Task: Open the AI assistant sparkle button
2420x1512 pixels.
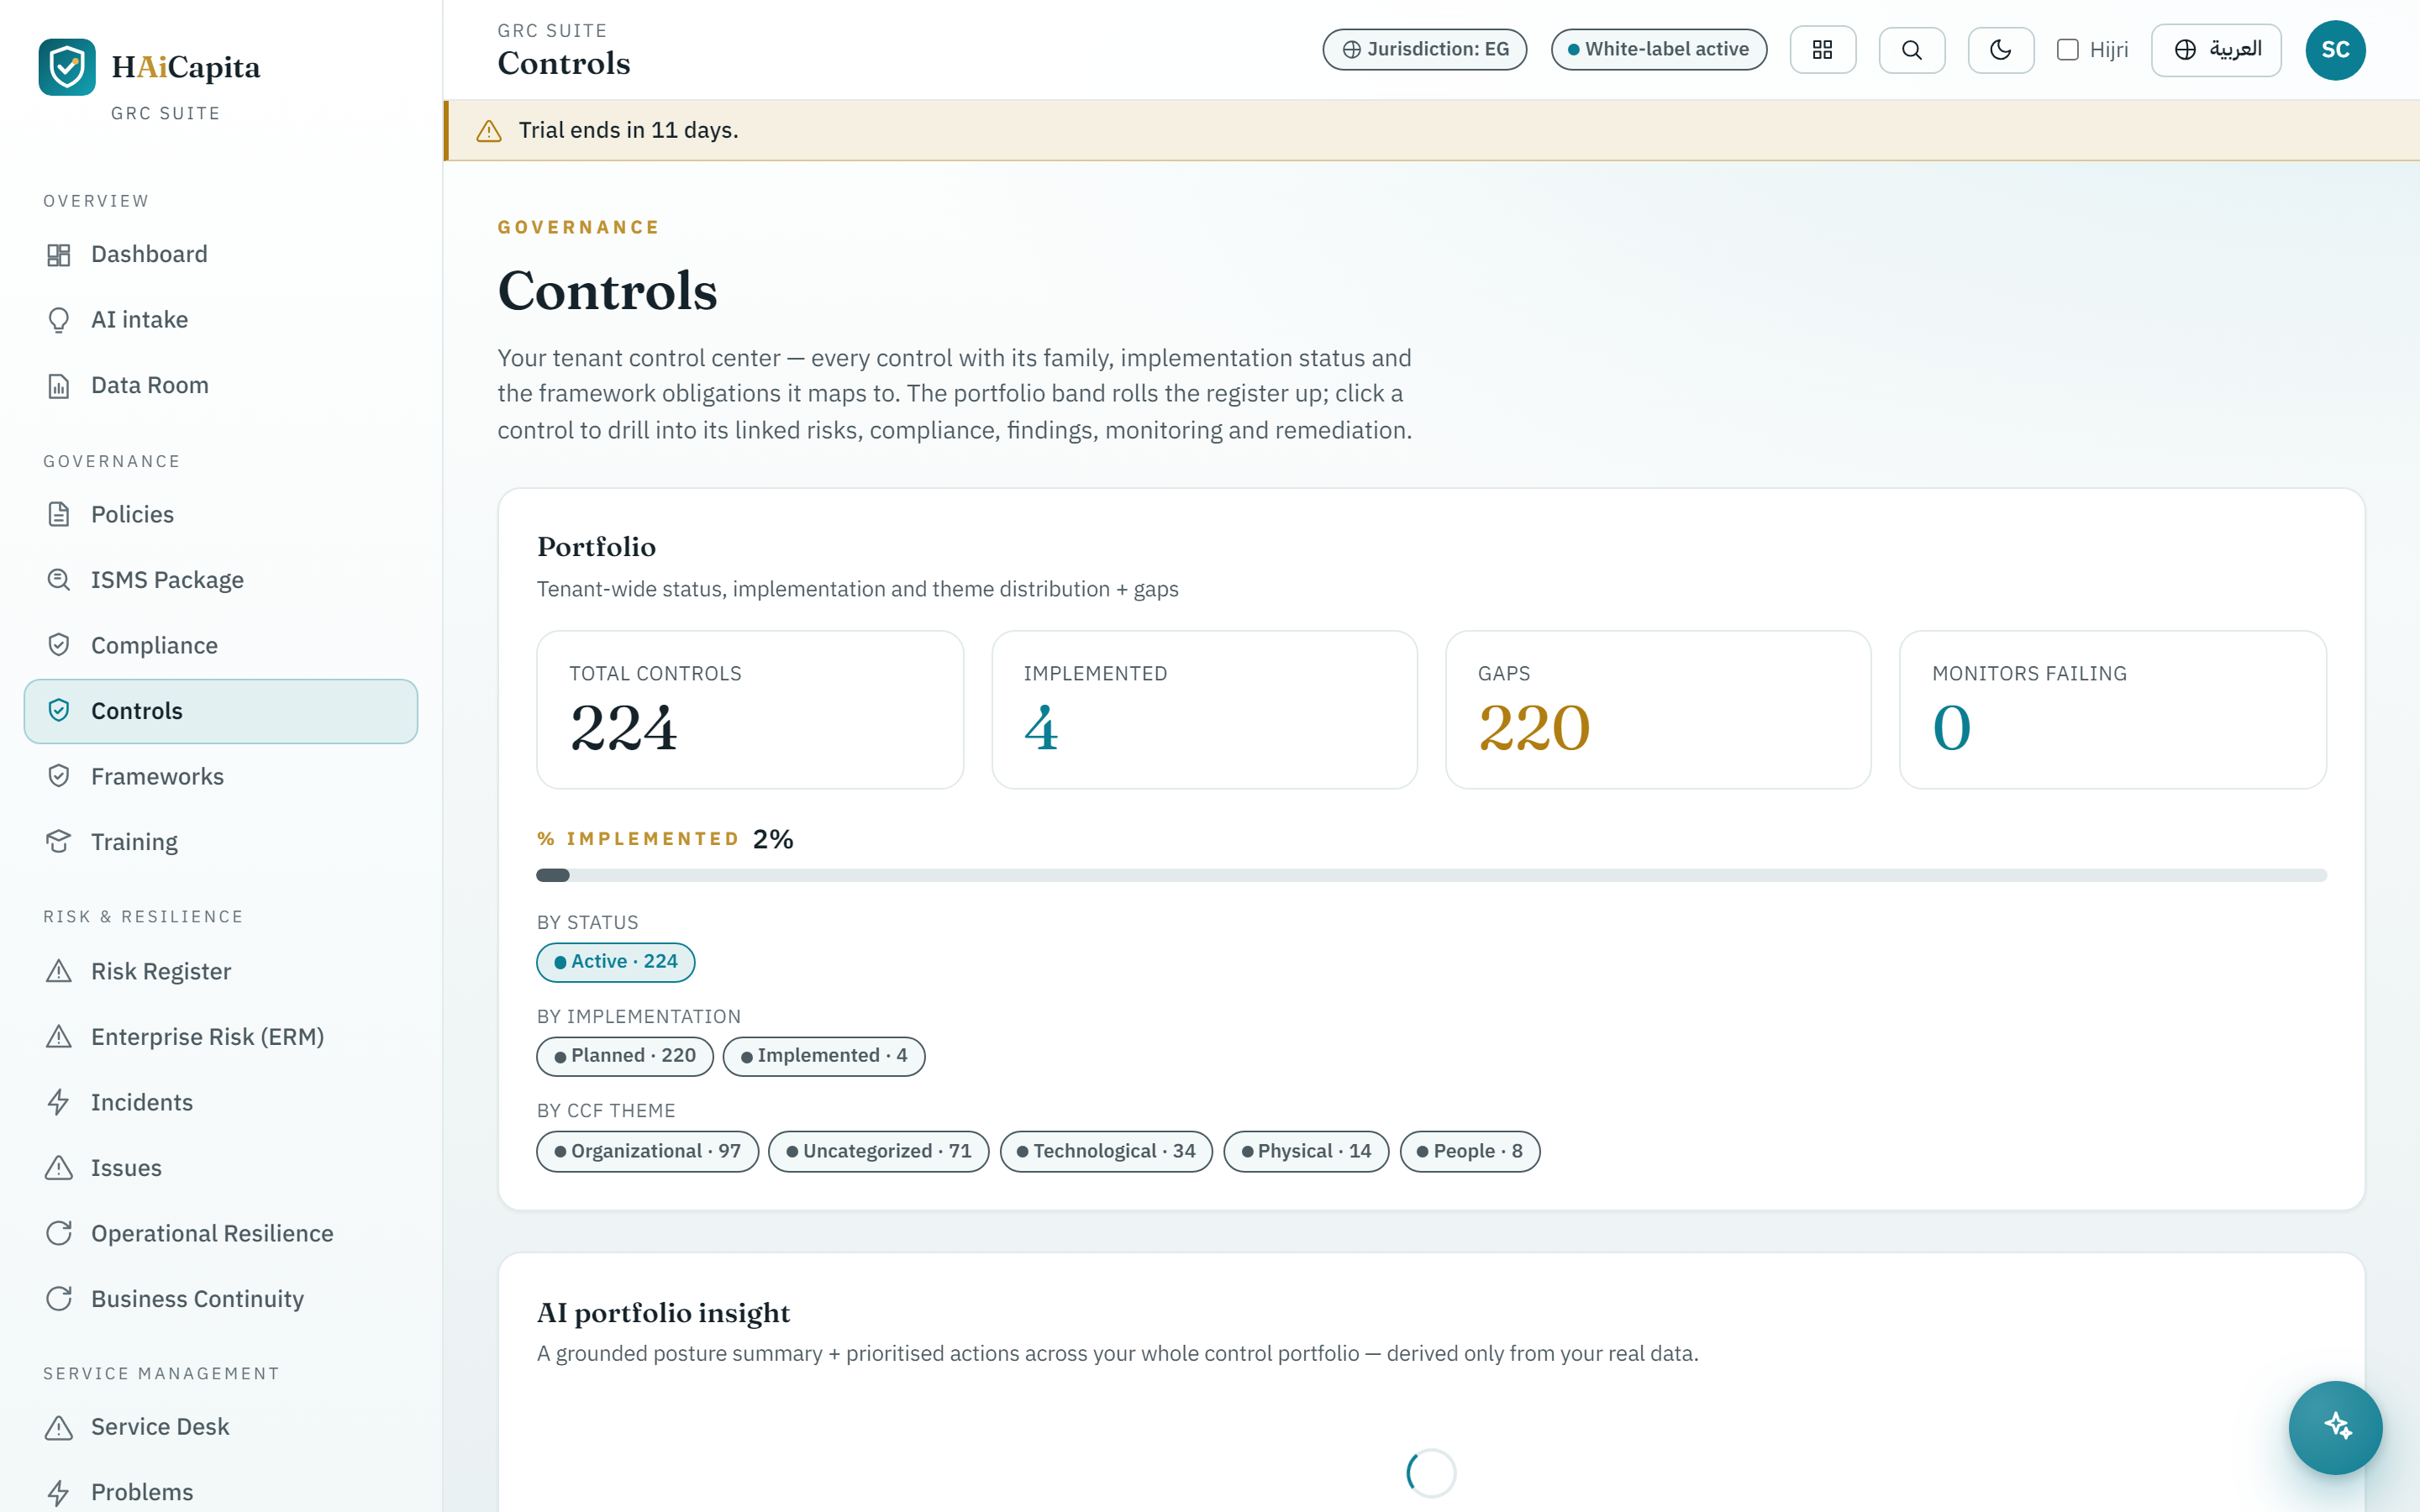Action: (x=2335, y=1427)
